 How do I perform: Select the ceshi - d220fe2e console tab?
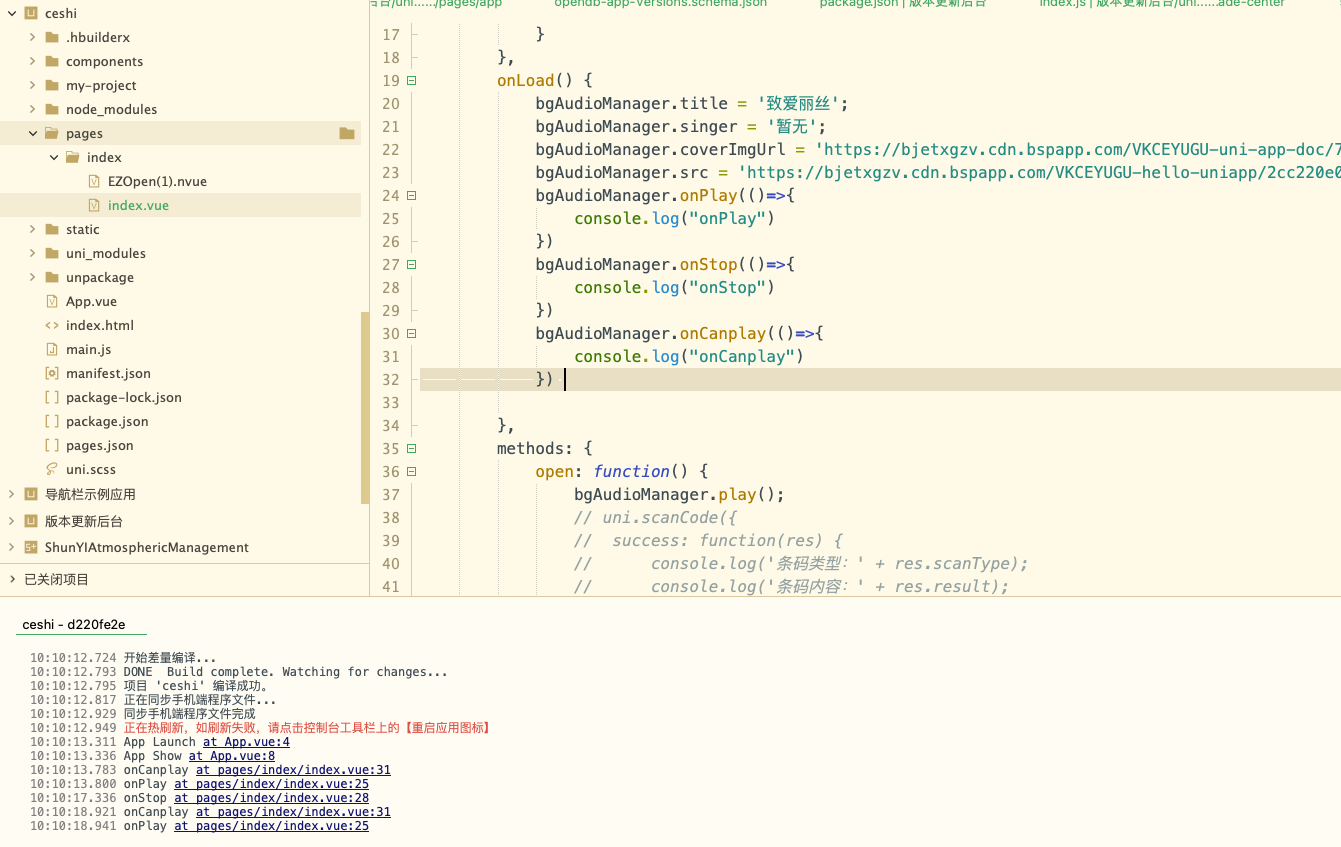click(x=74, y=624)
